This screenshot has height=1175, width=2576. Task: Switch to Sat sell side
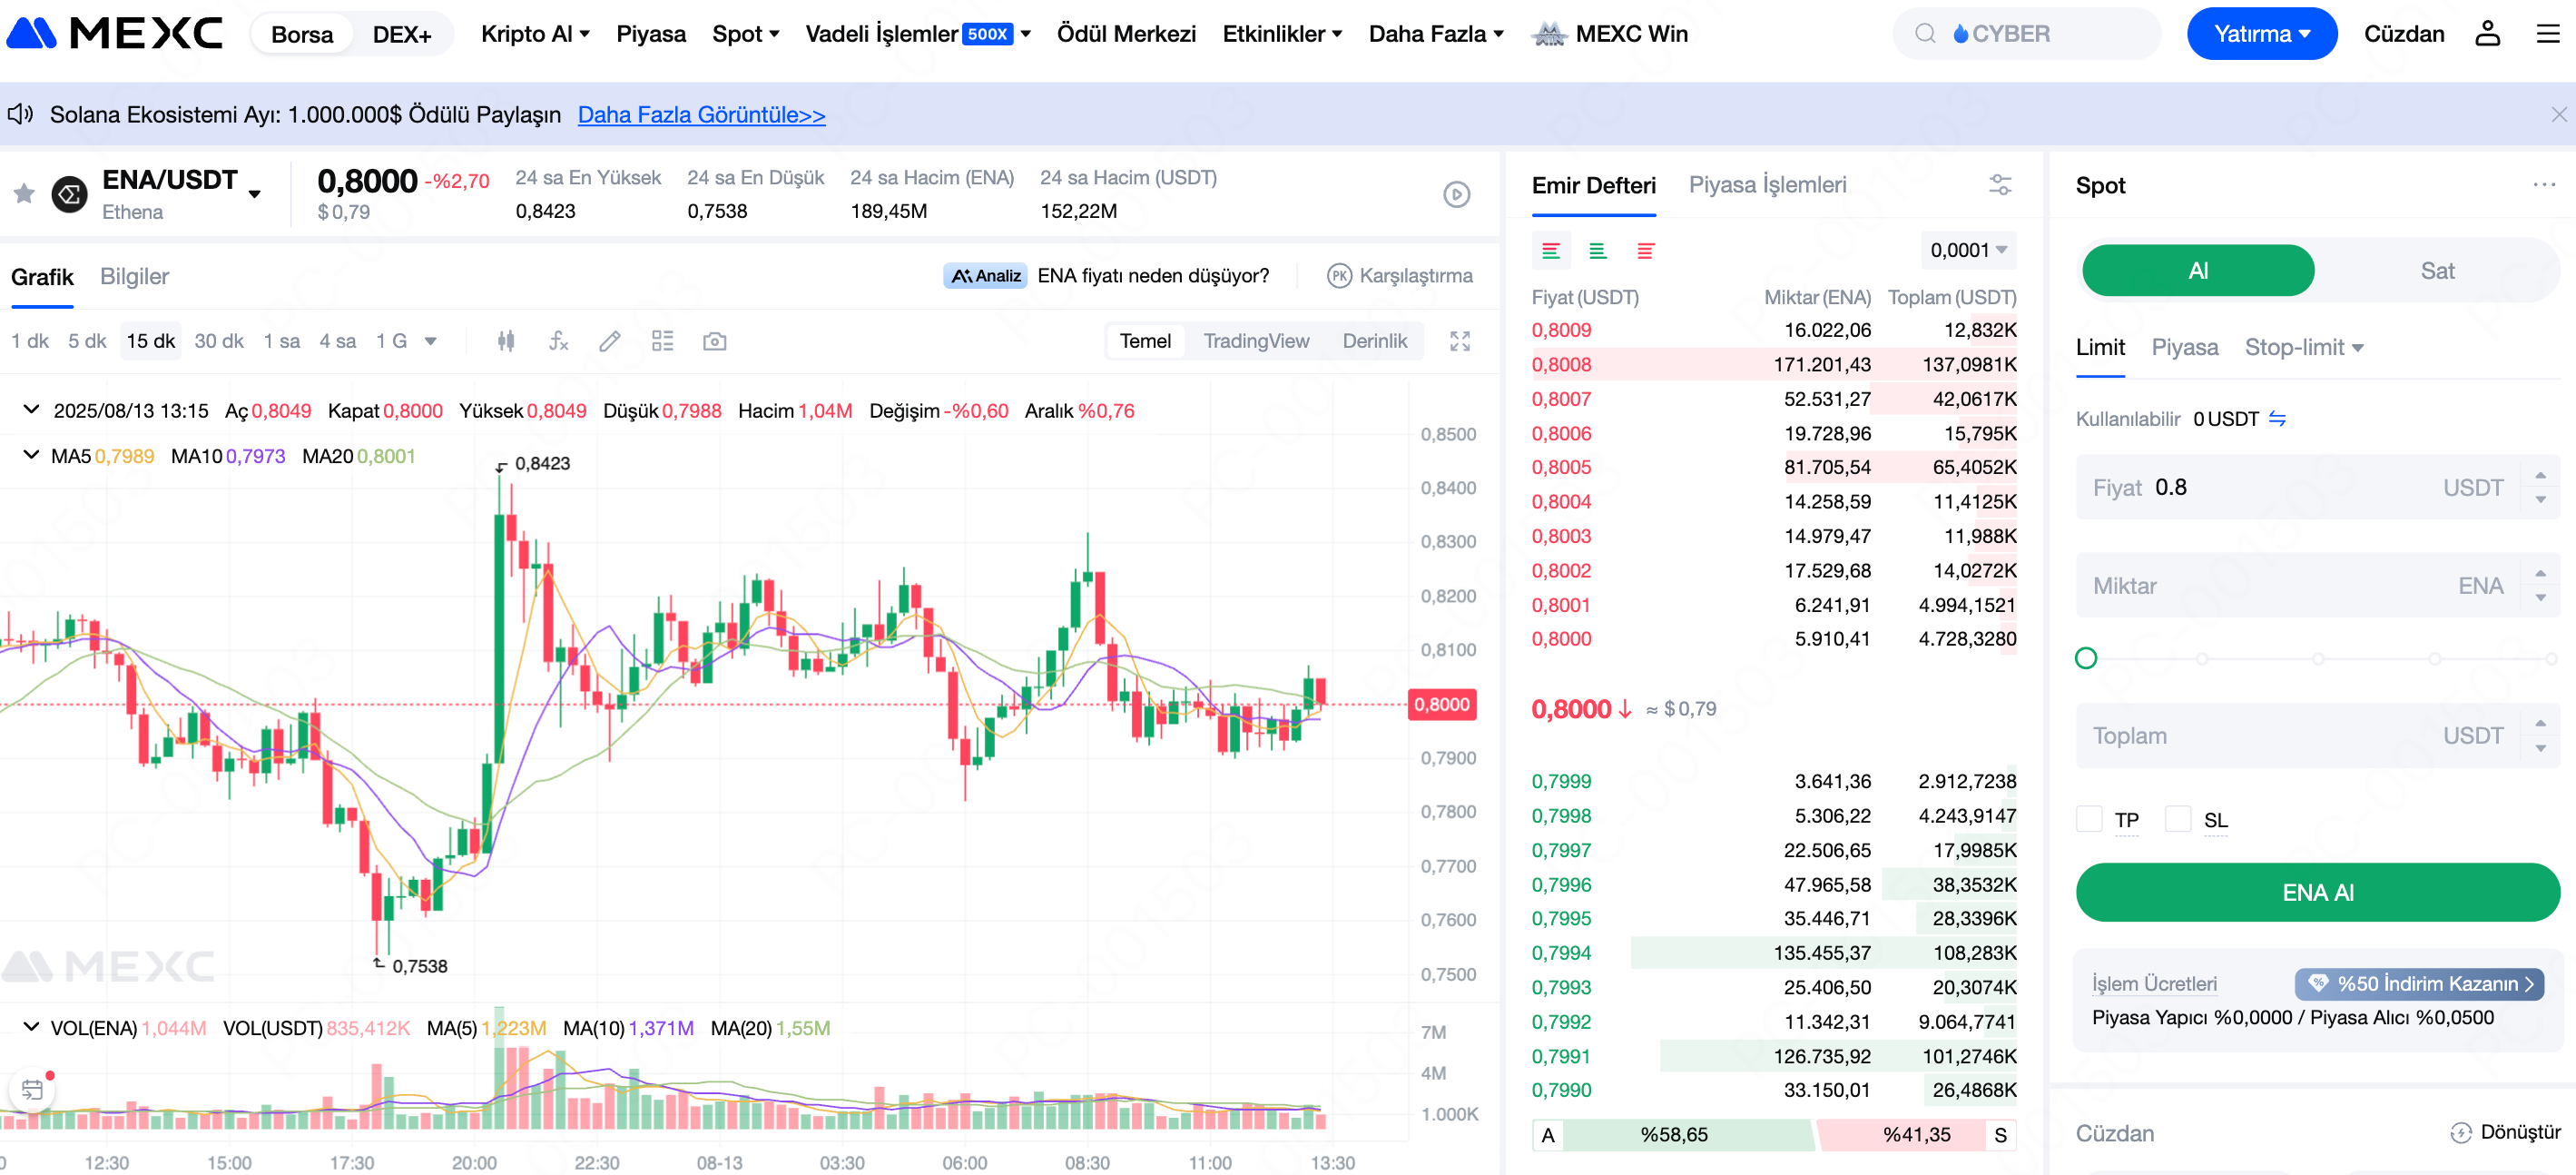[x=2436, y=270]
